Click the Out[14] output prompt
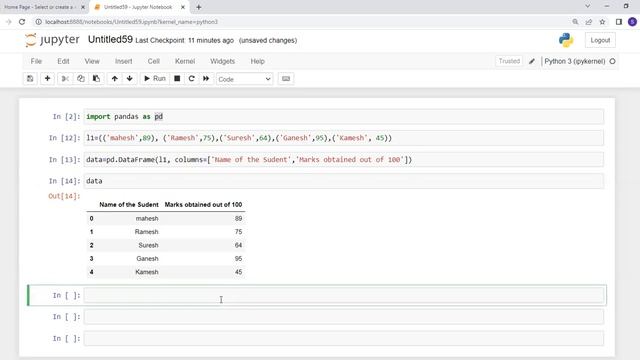 (64, 196)
